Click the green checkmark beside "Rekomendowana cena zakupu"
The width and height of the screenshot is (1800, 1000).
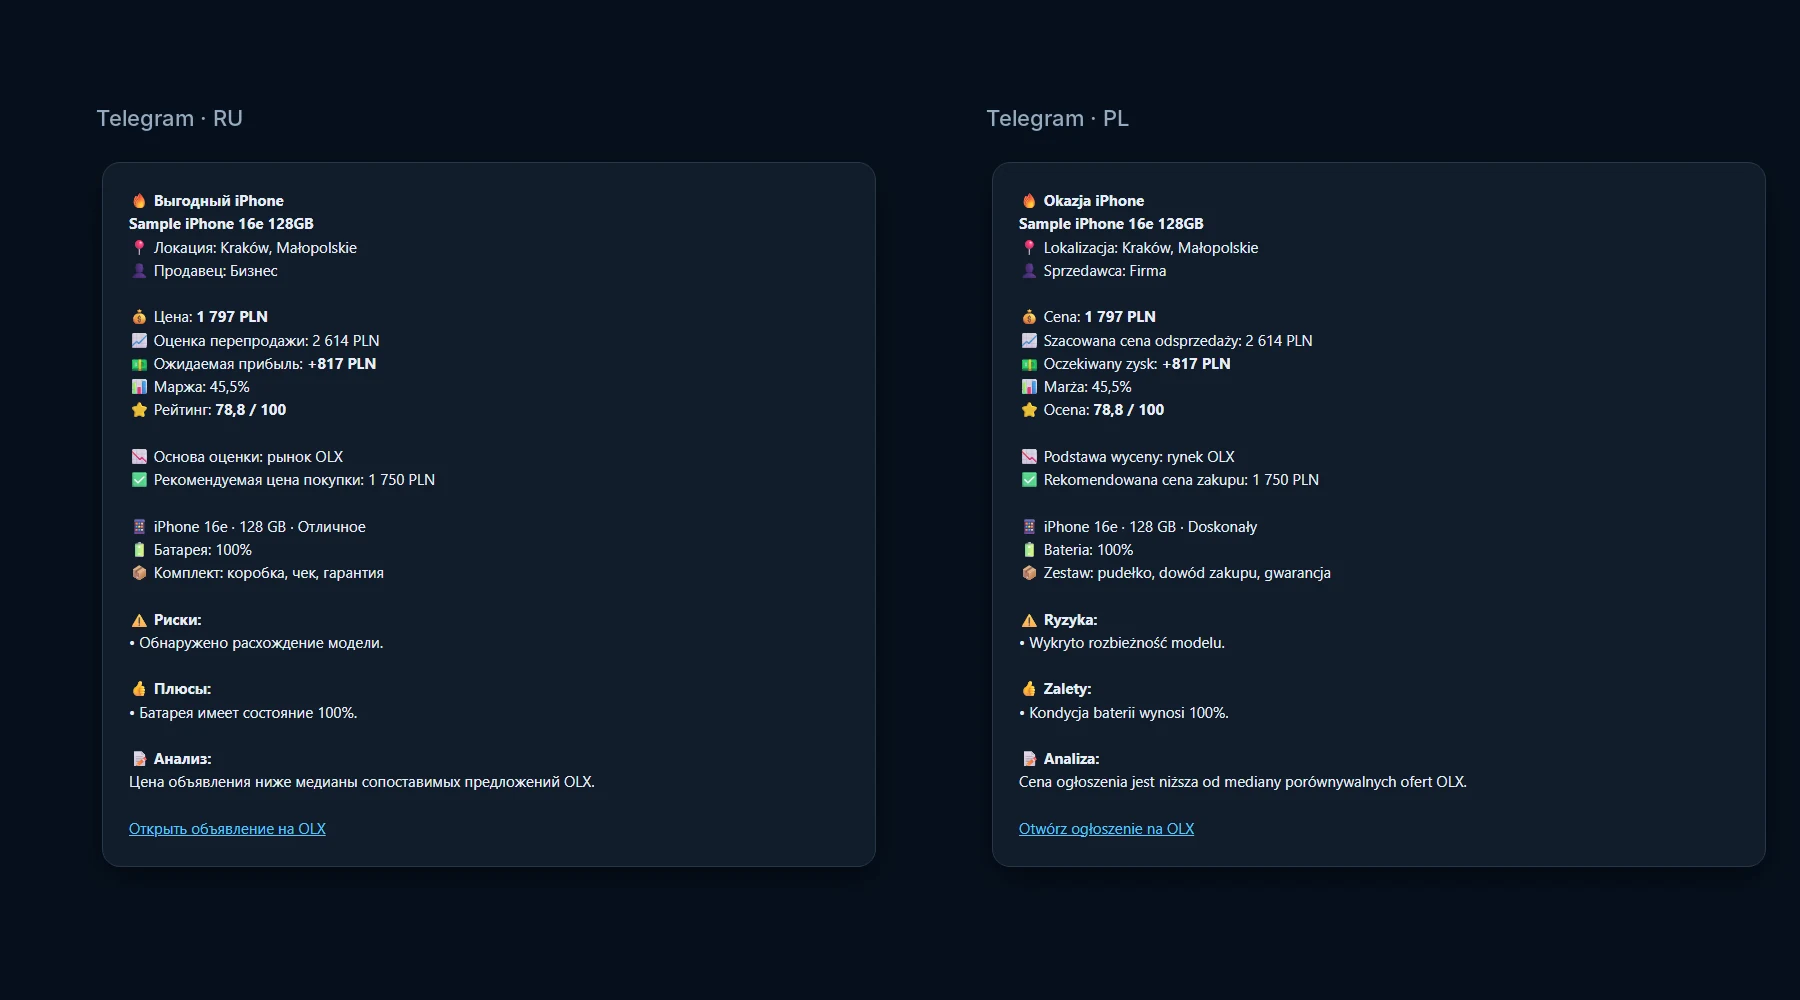click(x=1029, y=480)
